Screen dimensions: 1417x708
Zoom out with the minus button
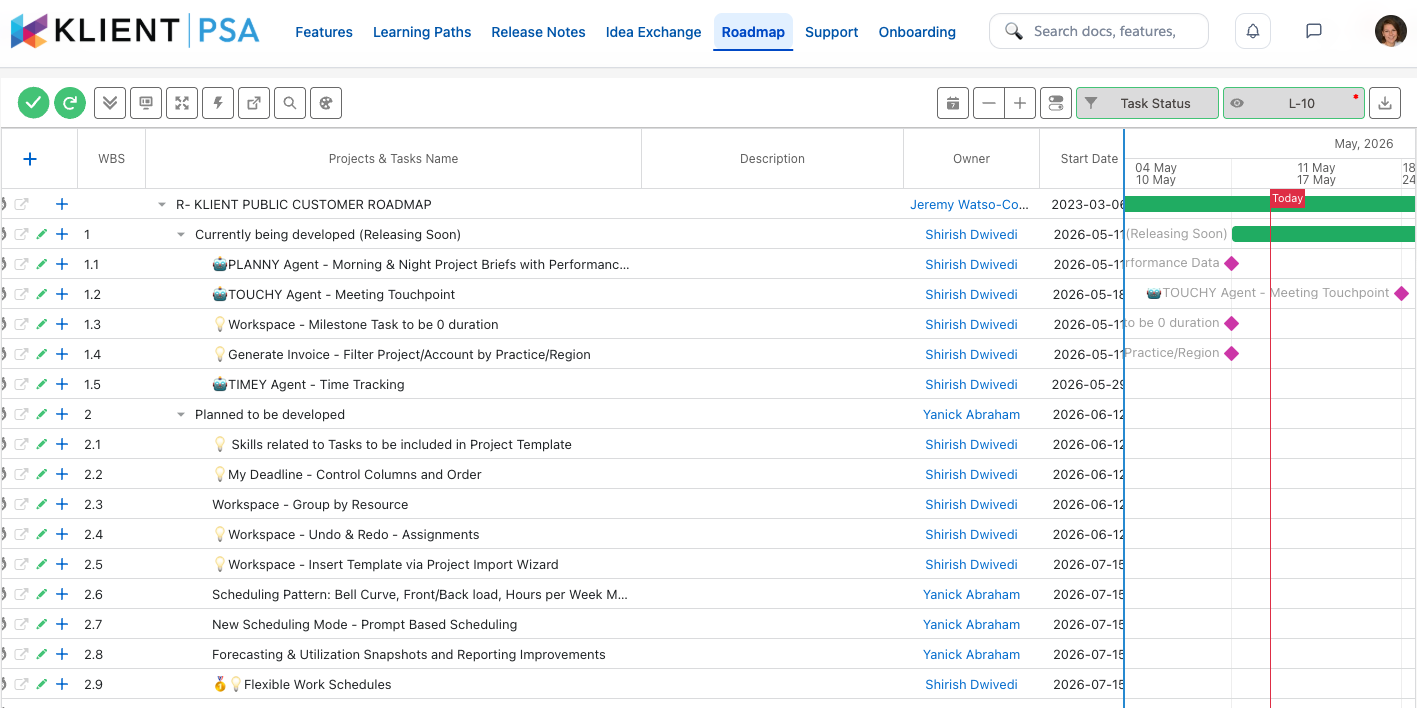click(989, 103)
